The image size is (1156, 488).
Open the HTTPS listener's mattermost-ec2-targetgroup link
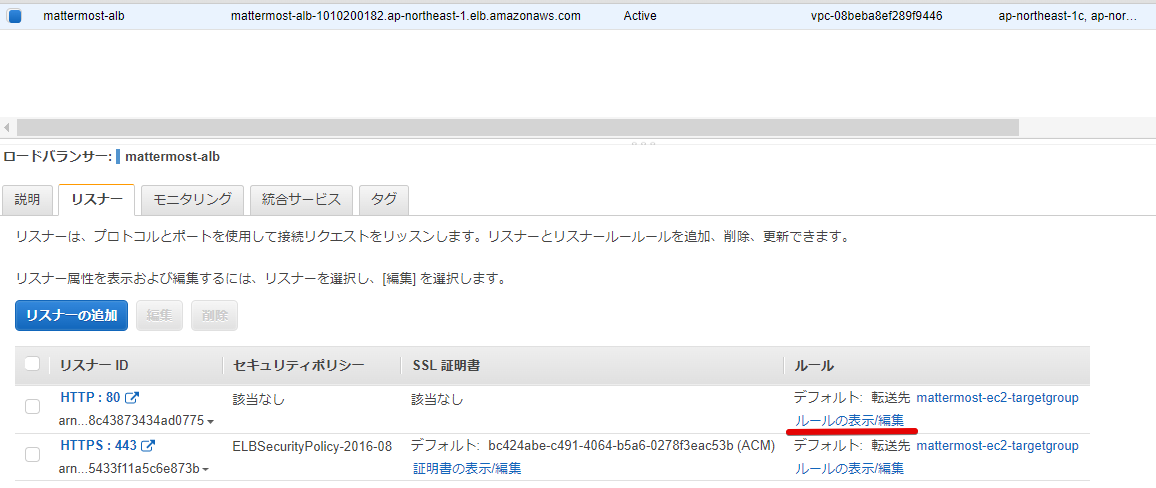point(997,446)
